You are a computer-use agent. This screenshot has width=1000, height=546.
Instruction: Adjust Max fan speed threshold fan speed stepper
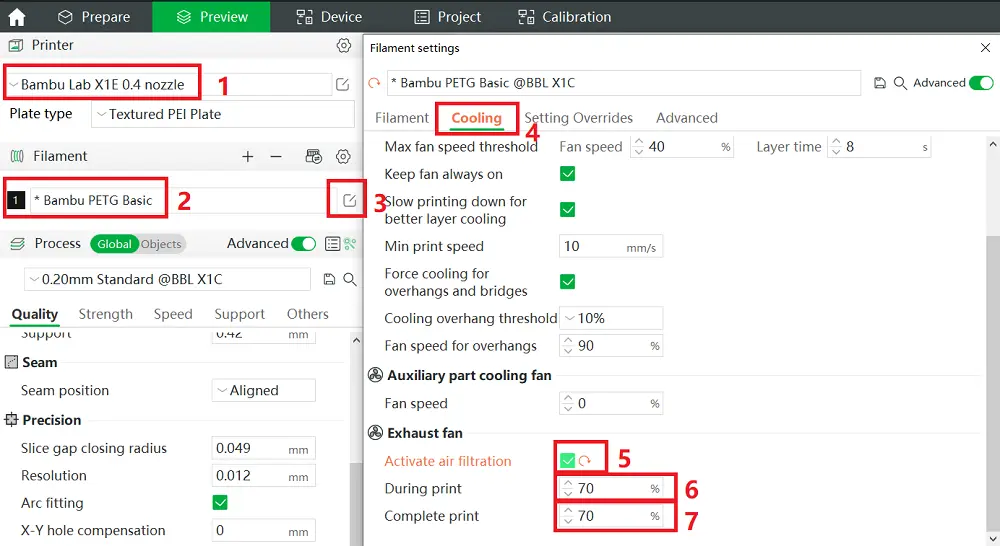pyautogui.click(x=638, y=147)
